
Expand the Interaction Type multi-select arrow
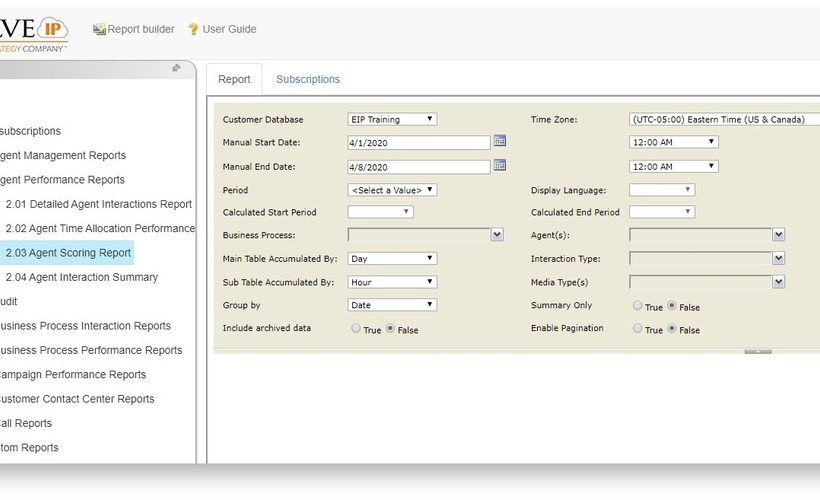[x=778, y=258]
